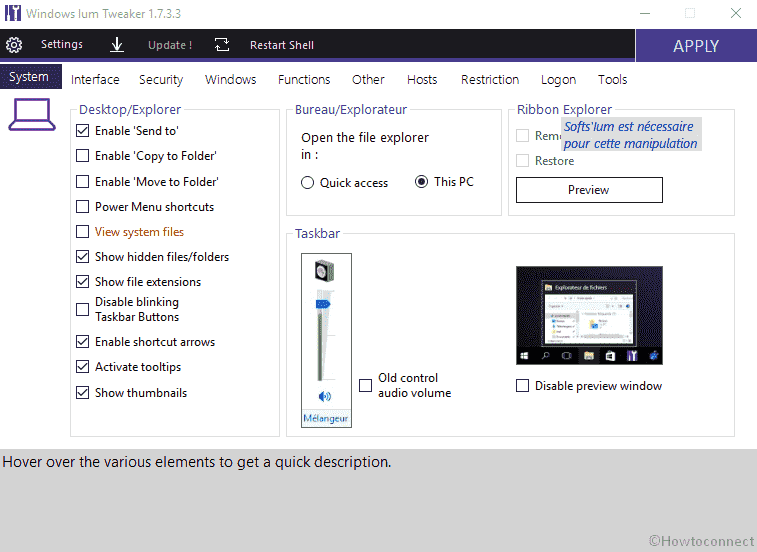Check Enable 'Move to Folder'

click(83, 182)
